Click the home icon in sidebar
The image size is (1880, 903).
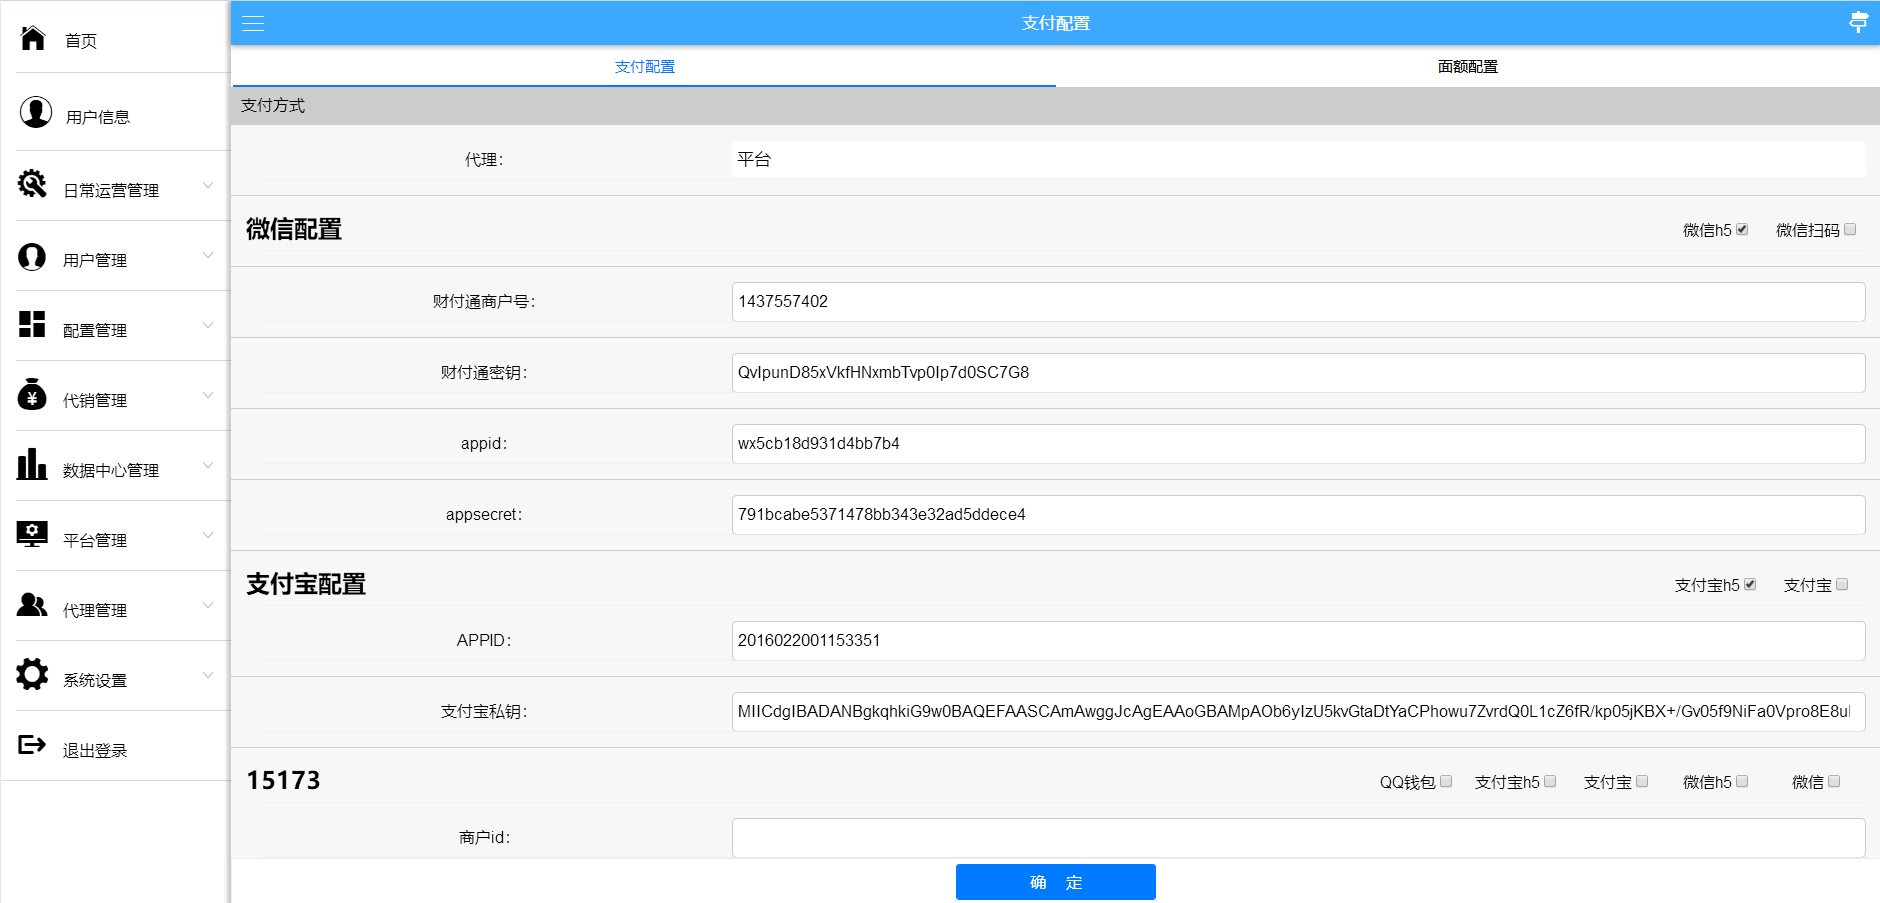33,38
